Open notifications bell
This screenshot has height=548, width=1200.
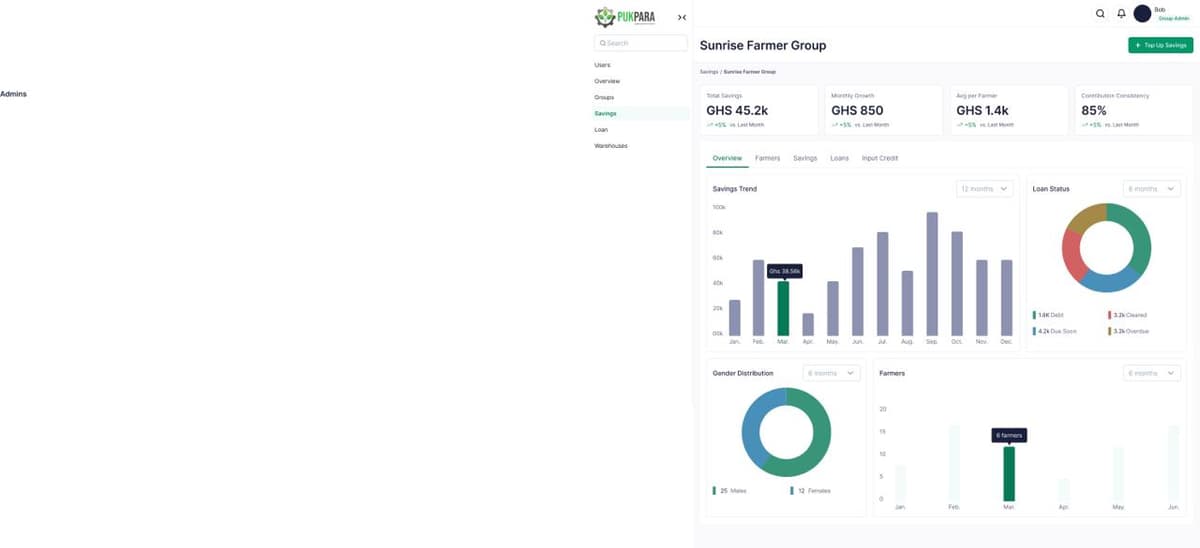pos(1121,14)
